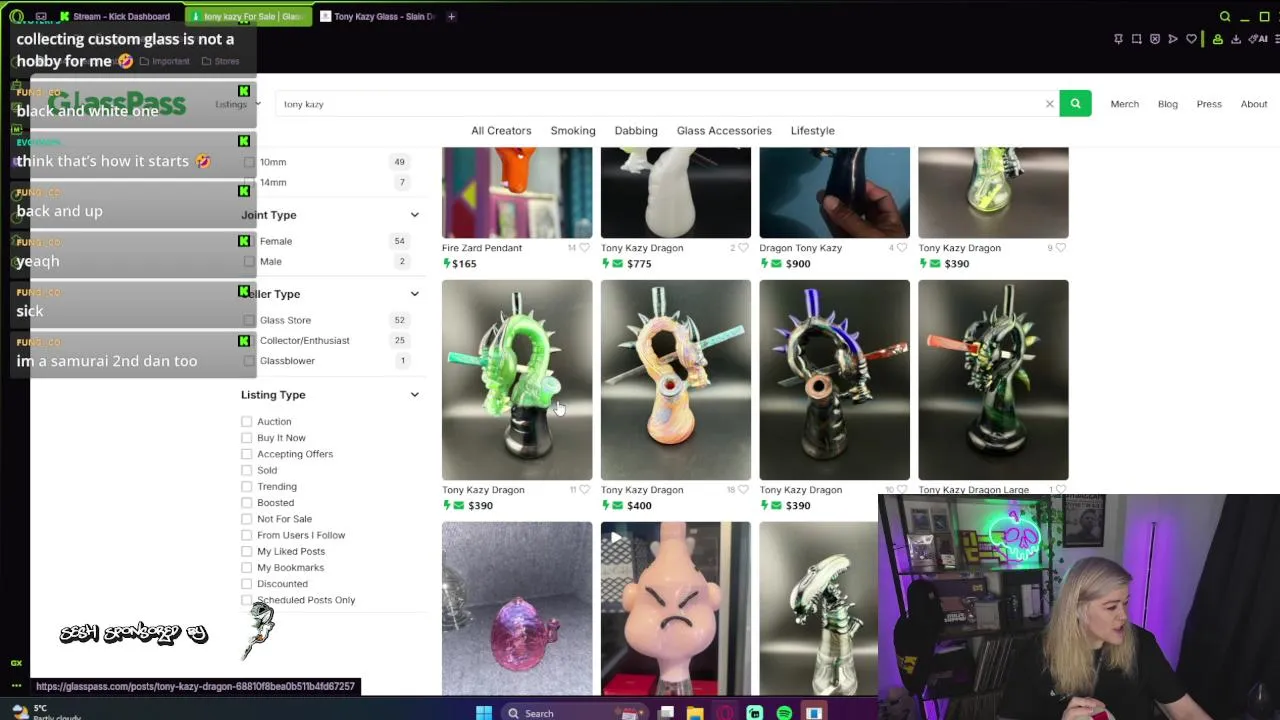Open the Lifestyle category
The height and width of the screenshot is (720, 1280).
tap(812, 131)
